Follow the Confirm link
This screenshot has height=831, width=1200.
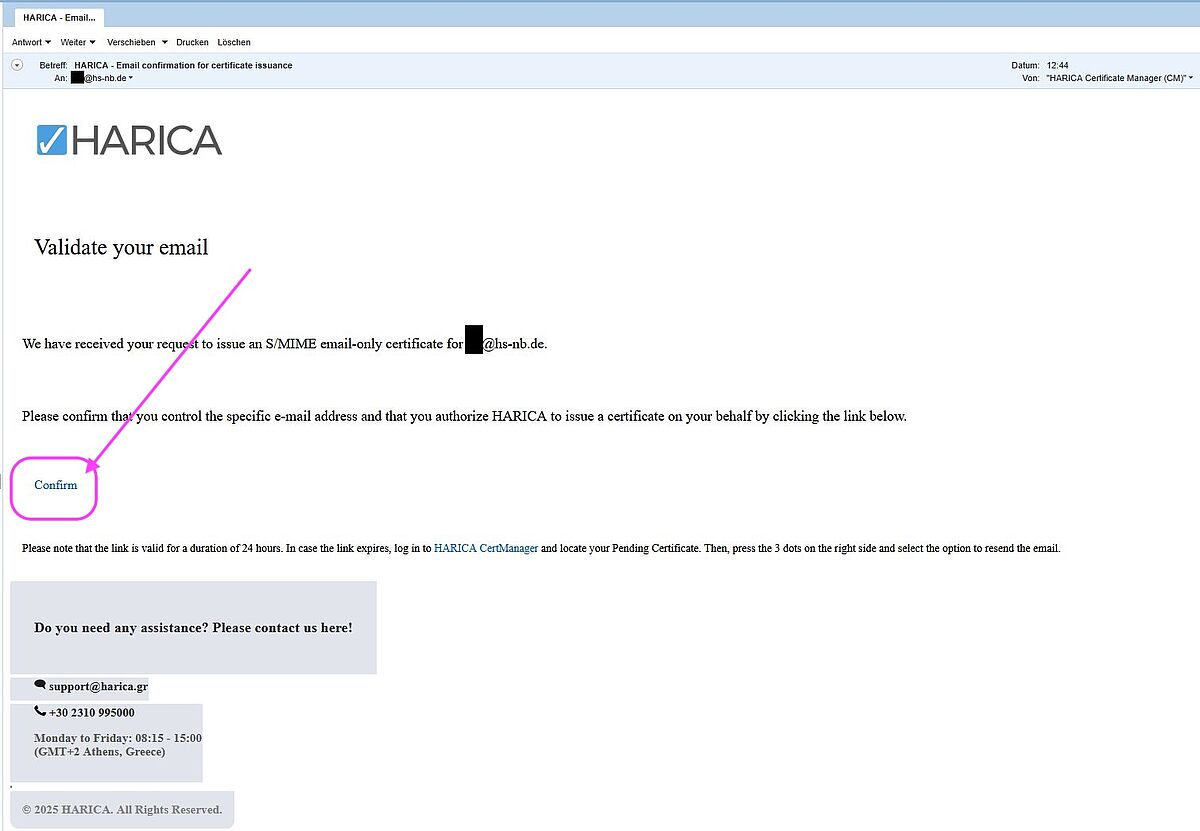56,485
